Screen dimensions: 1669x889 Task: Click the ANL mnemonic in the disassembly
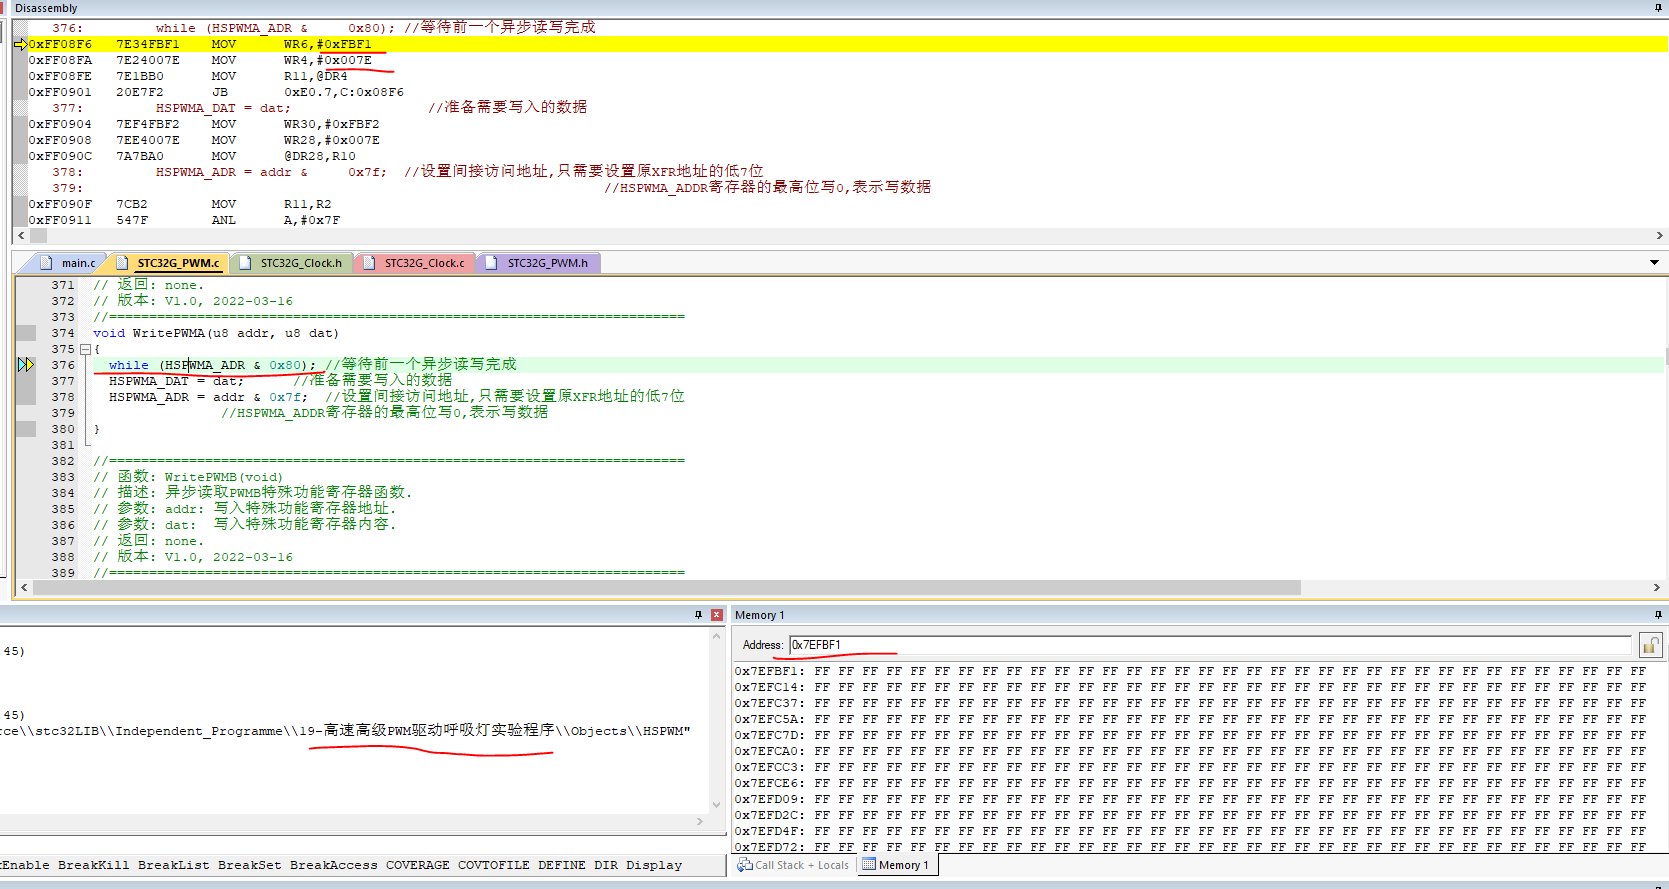[x=224, y=220]
